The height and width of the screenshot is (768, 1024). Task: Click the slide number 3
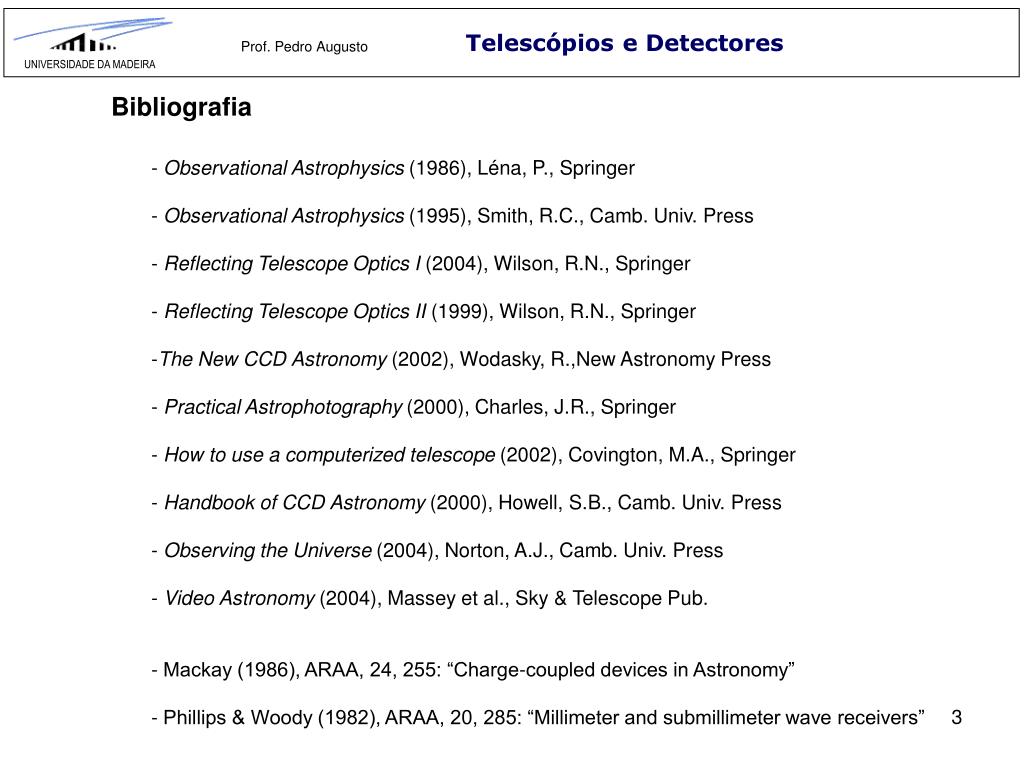point(957,718)
